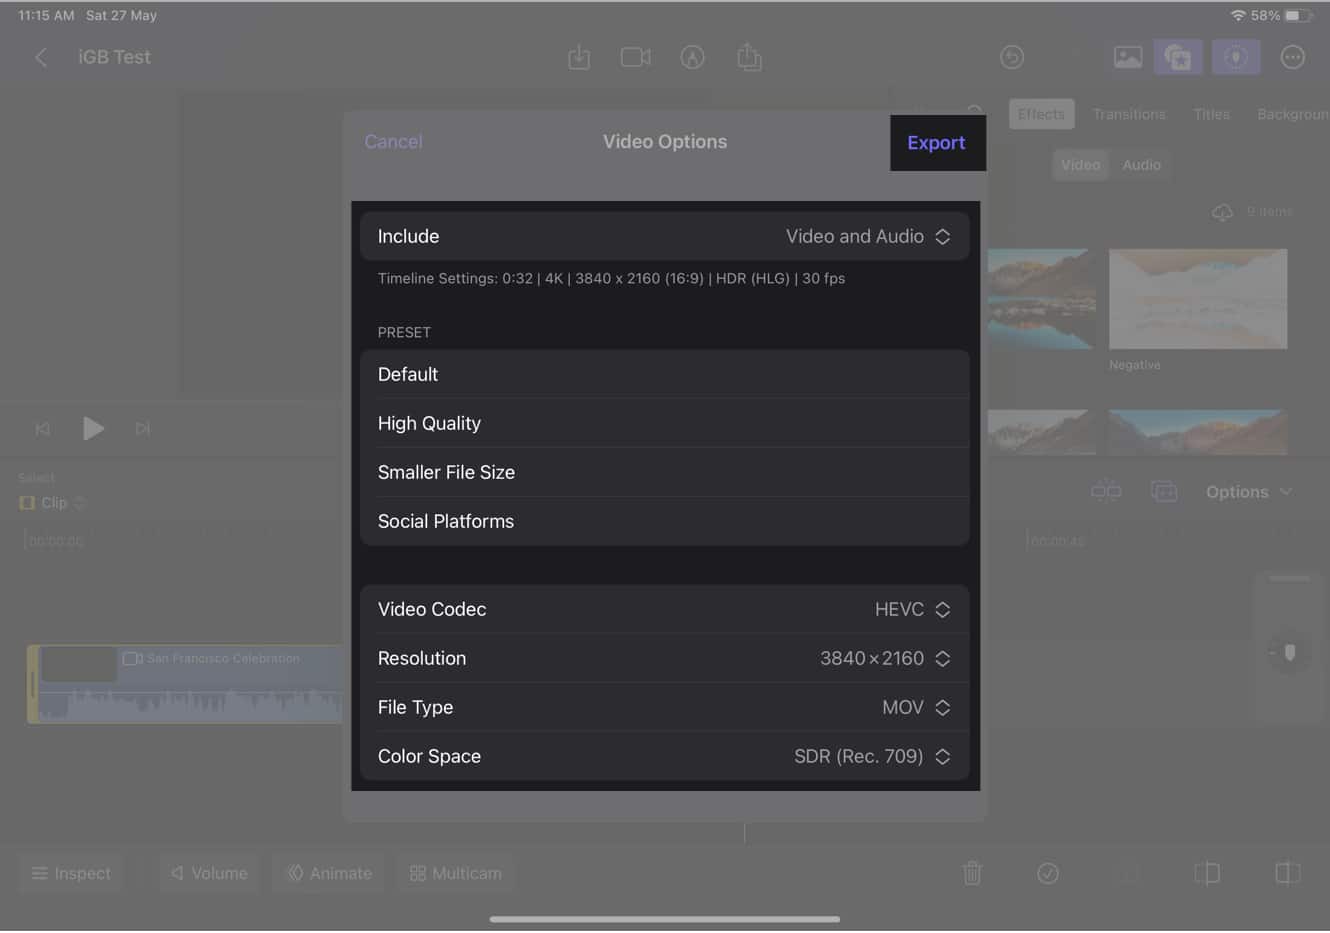Tap the cloud download icon near items count

(x=1222, y=212)
